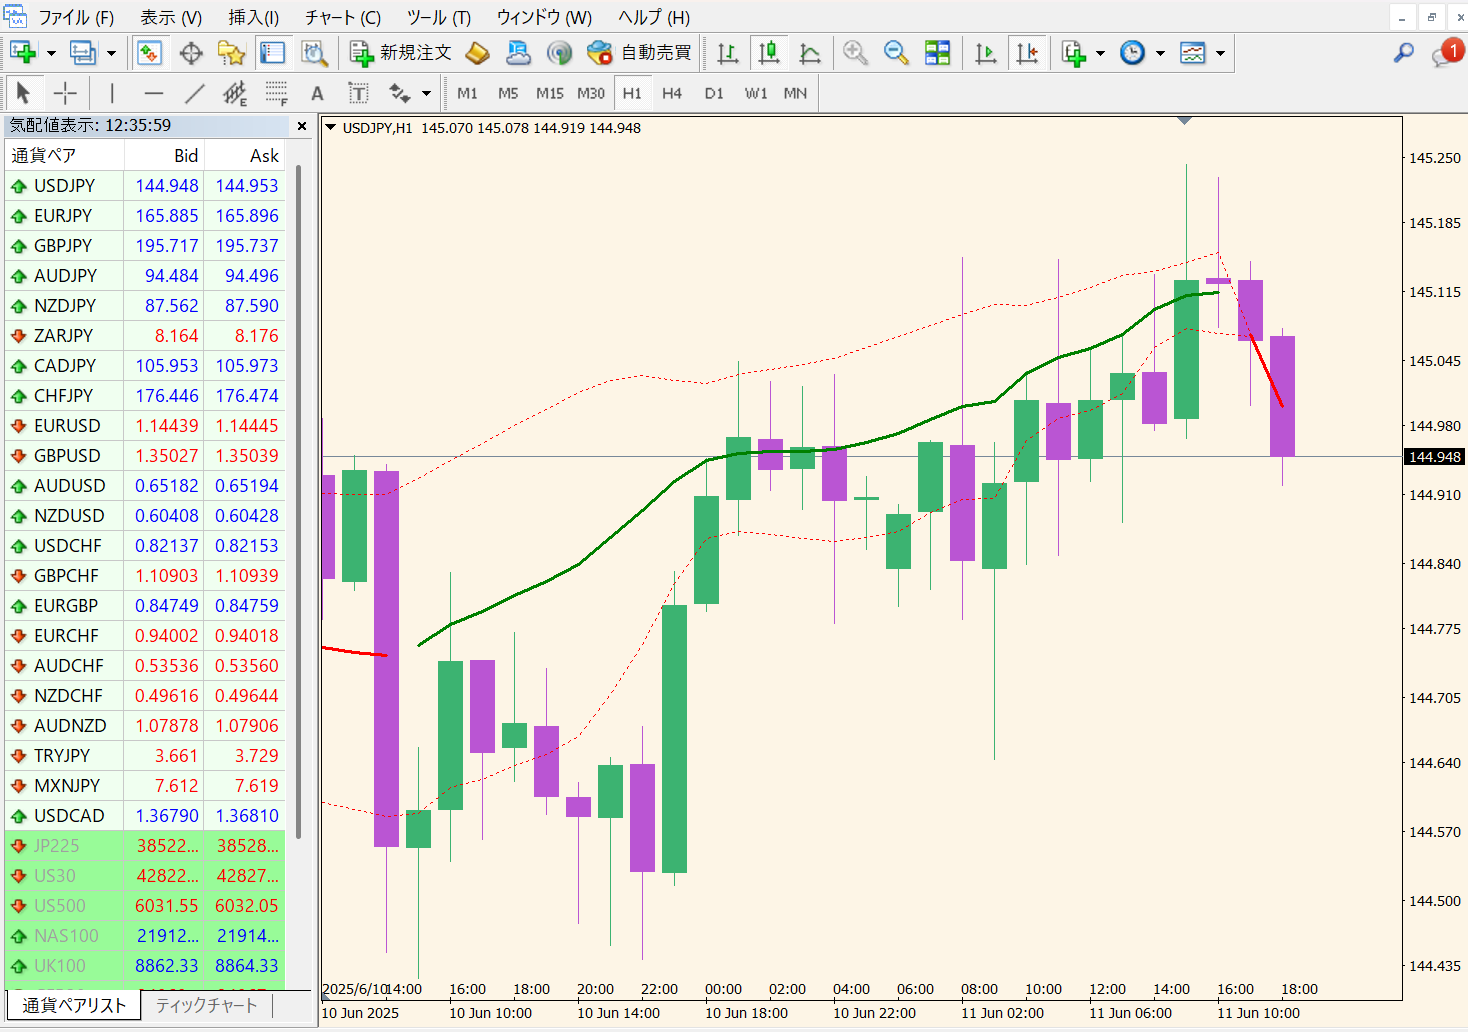Select the equidistant channel tool
Image resolution: width=1468 pixels, height=1032 pixels.
click(x=235, y=93)
